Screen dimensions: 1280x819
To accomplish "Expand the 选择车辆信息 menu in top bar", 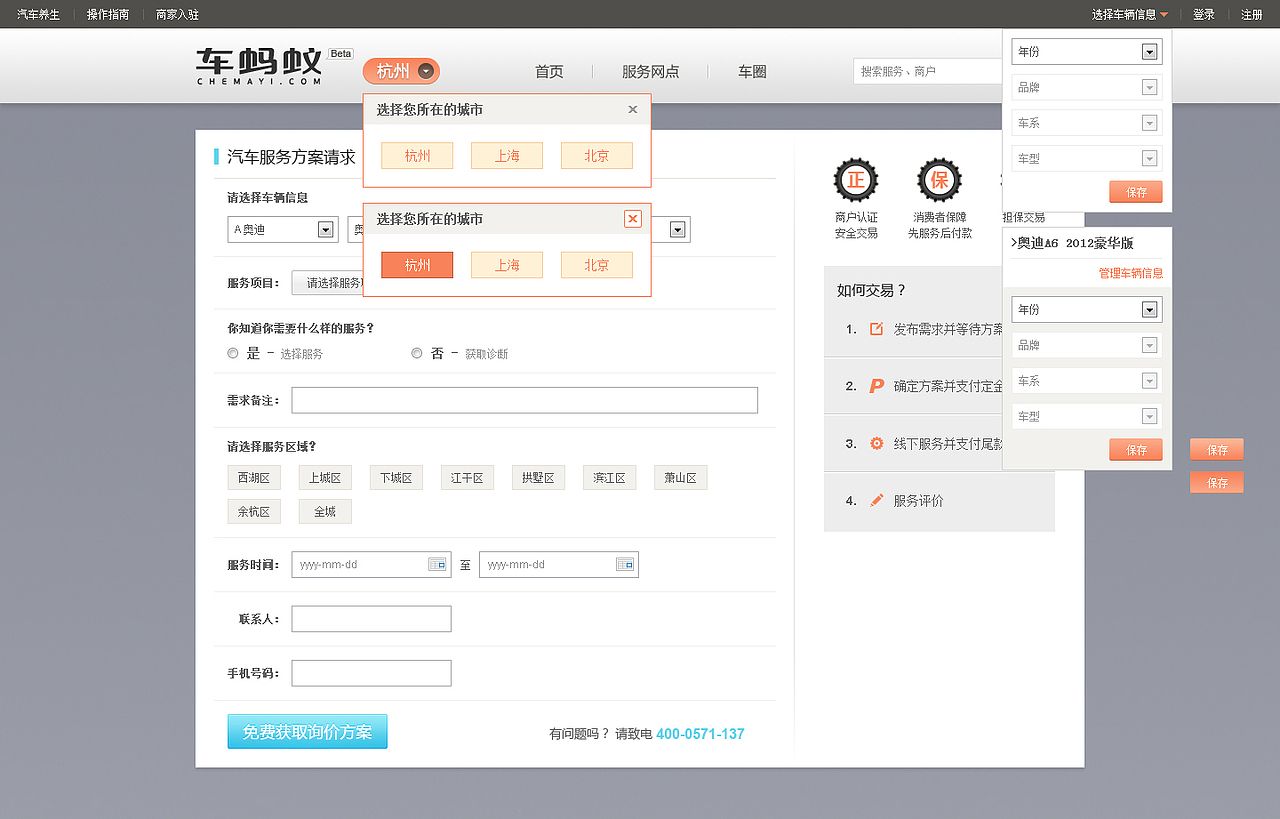I will pyautogui.click(x=1130, y=14).
